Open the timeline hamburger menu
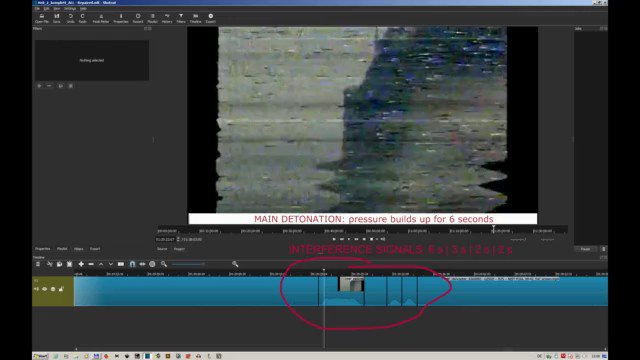The height and width of the screenshot is (360, 640). tap(38, 264)
